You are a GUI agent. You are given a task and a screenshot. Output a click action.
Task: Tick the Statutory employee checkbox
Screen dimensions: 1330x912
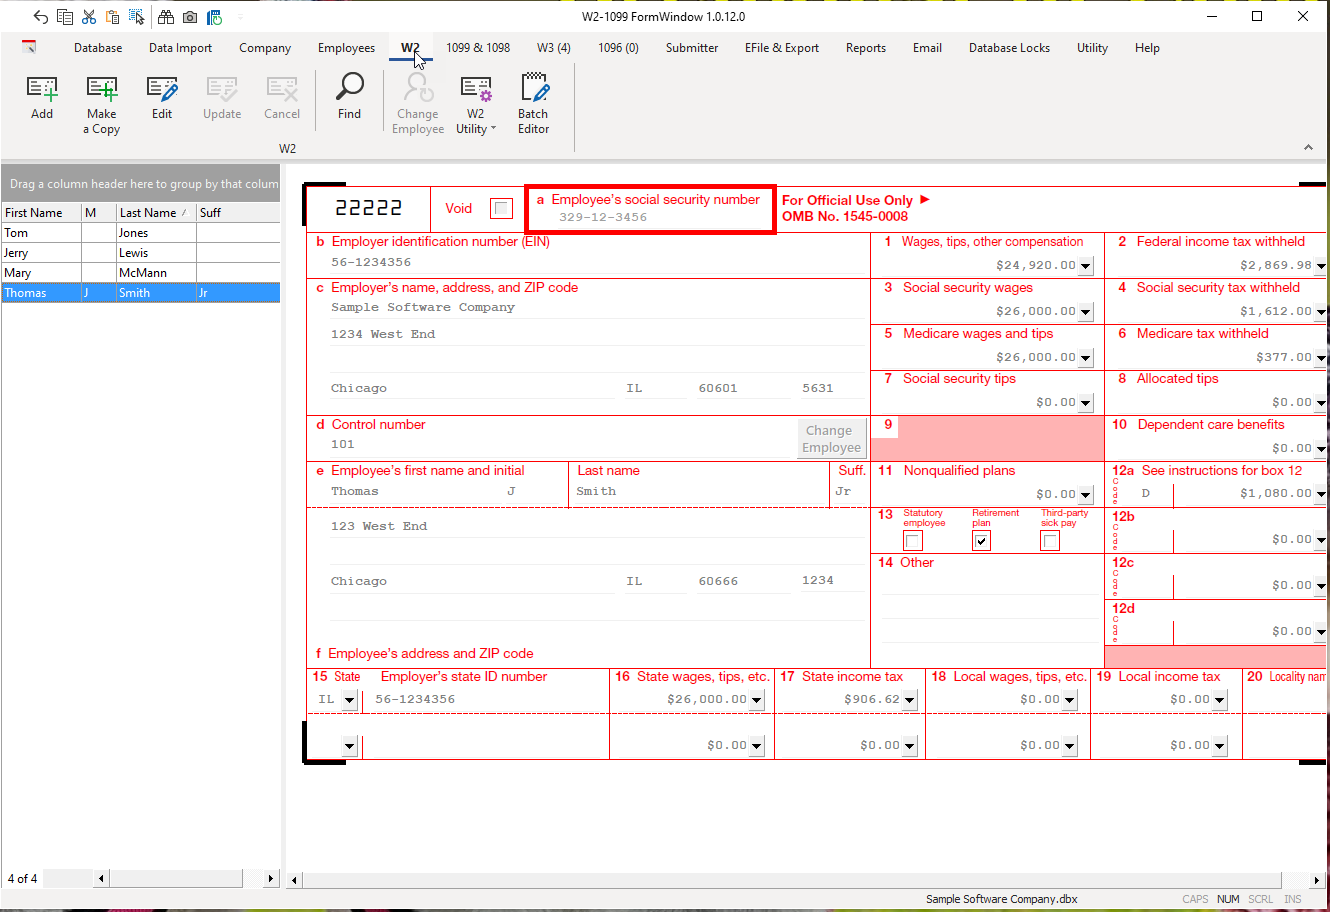[x=913, y=541]
